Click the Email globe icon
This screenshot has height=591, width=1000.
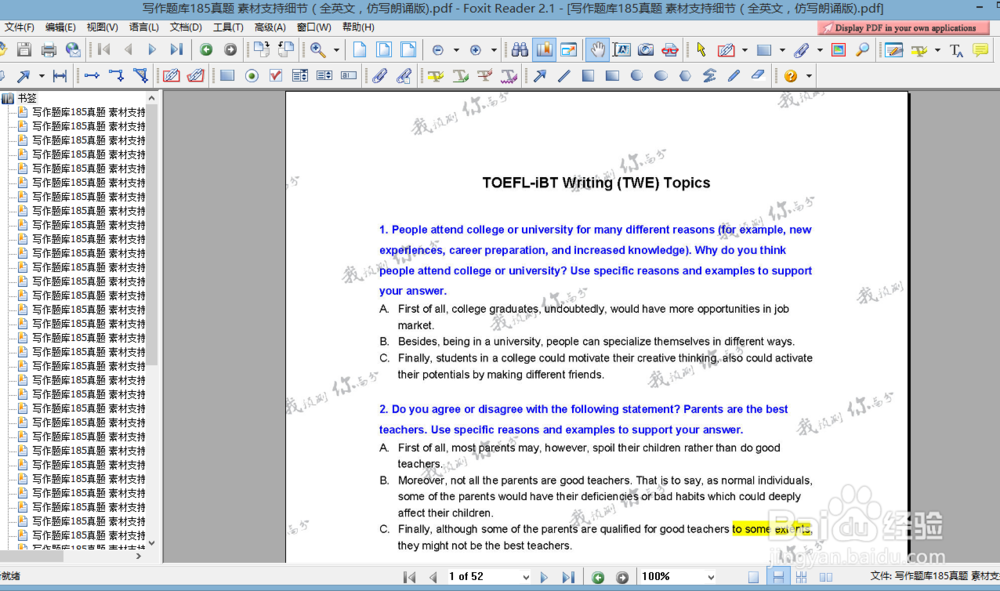[73, 50]
